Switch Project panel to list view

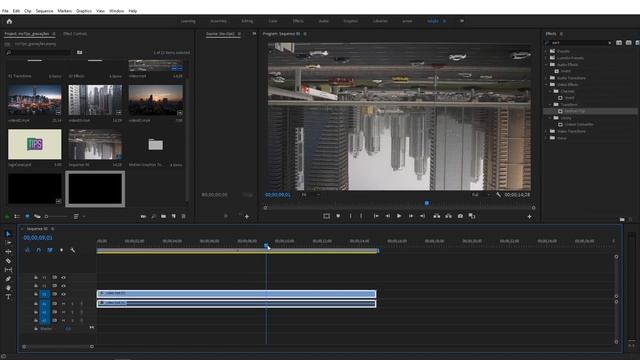pyautogui.click(x=17, y=216)
